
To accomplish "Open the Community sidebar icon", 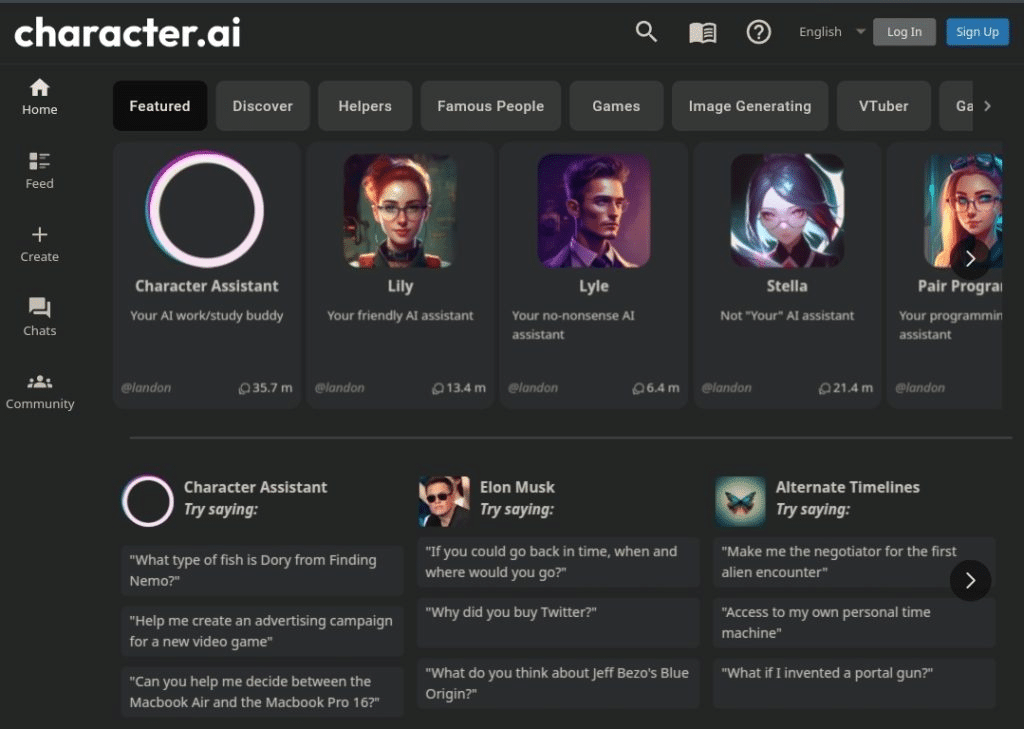I will pyautogui.click(x=40, y=391).
